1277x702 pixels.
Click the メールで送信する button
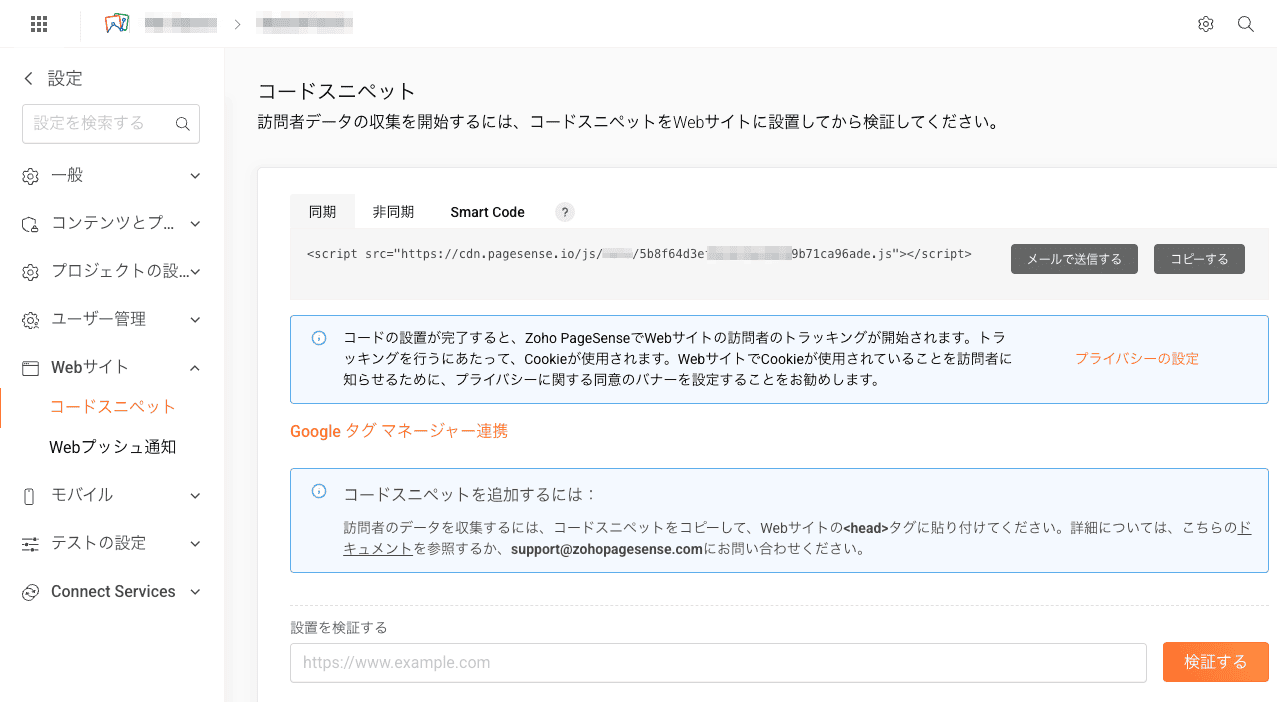1074,259
